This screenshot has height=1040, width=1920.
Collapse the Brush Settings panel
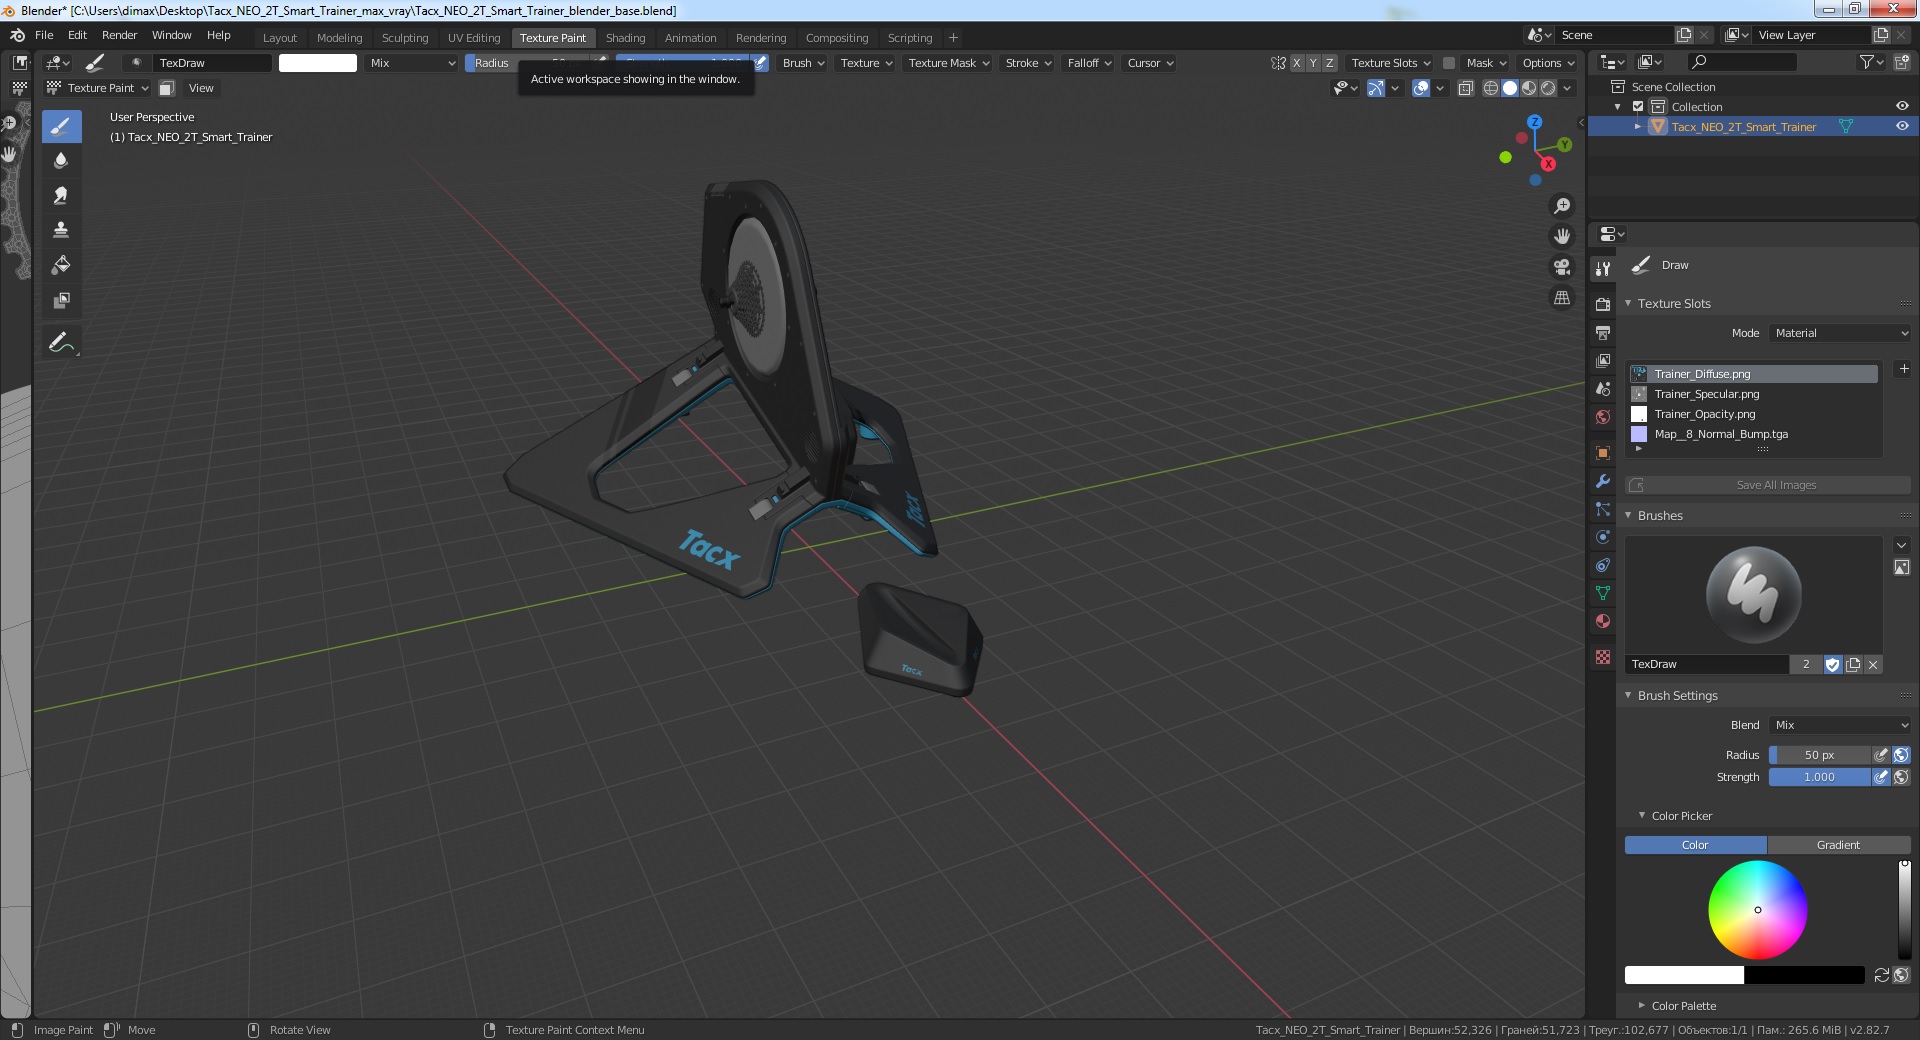[x=1628, y=695]
